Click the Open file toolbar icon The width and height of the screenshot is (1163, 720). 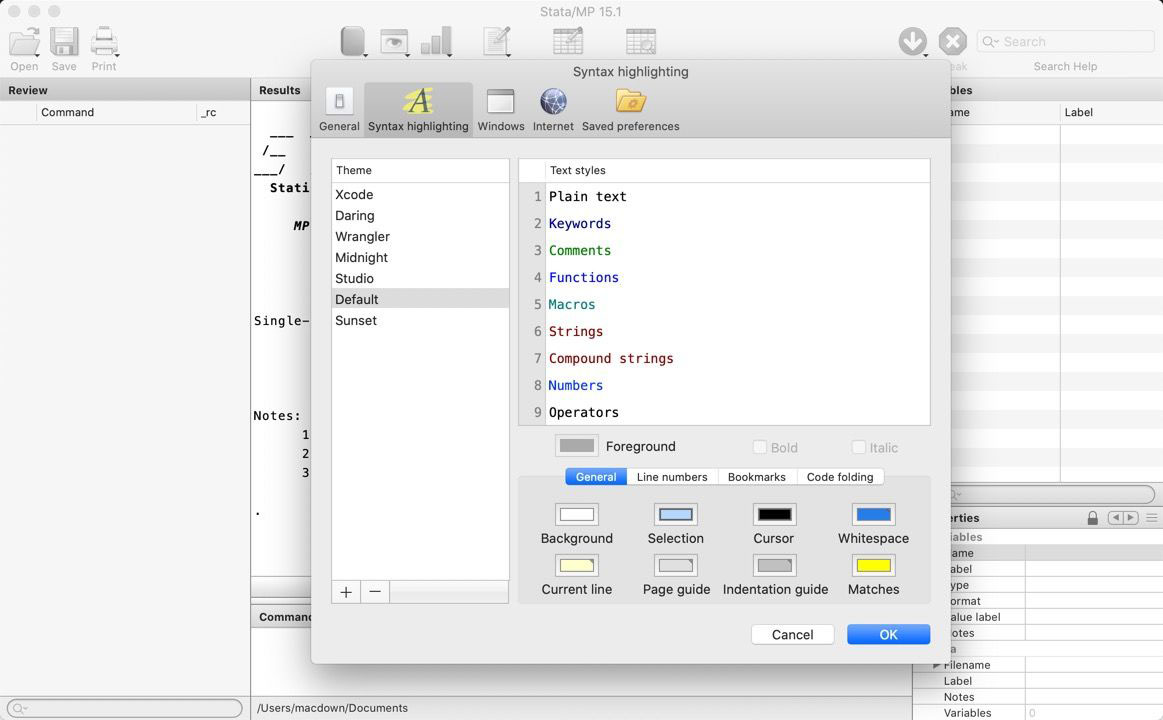tap(24, 42)
